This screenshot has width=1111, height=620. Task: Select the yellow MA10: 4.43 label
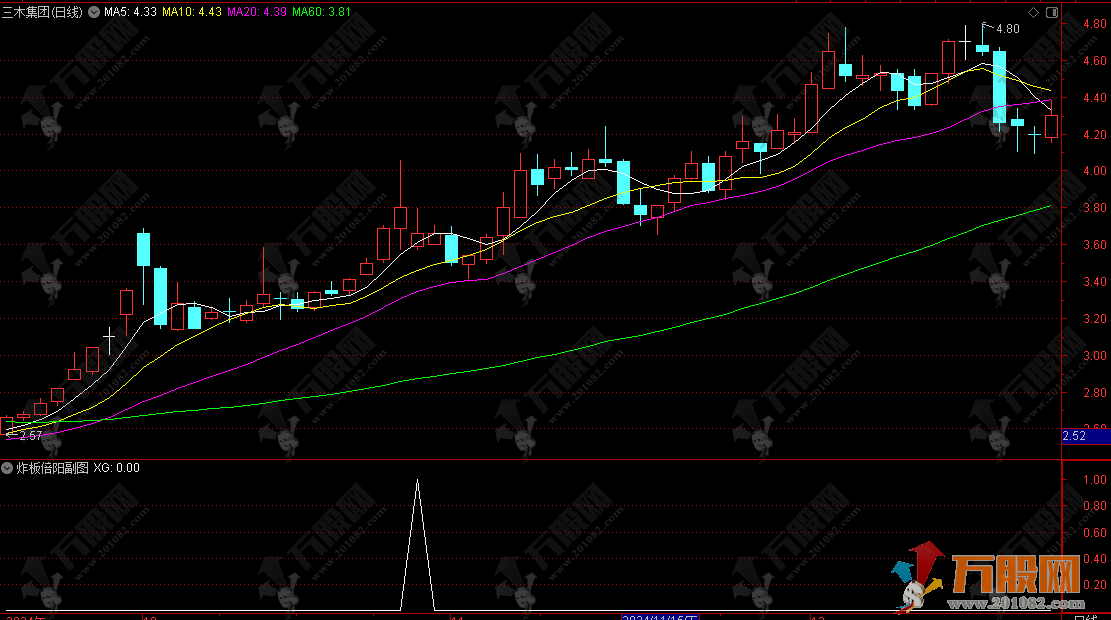point(191,12)
